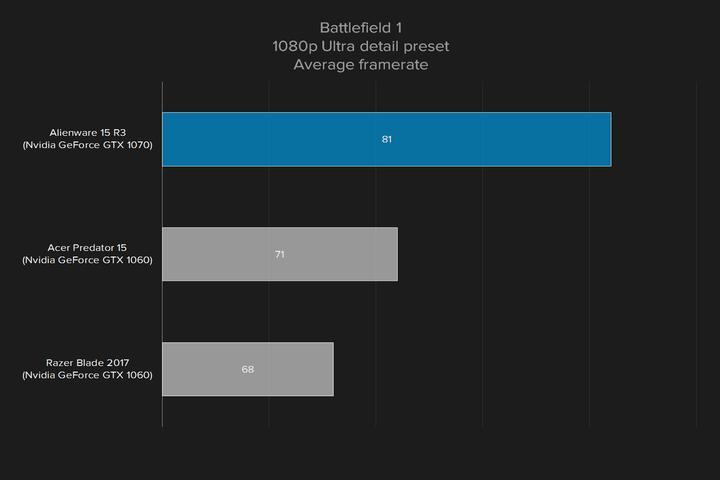This screenshot has height=480, width=720.
Task: Select the GTX 1060 text under Acer Predator
Action: tap(87, 261)
